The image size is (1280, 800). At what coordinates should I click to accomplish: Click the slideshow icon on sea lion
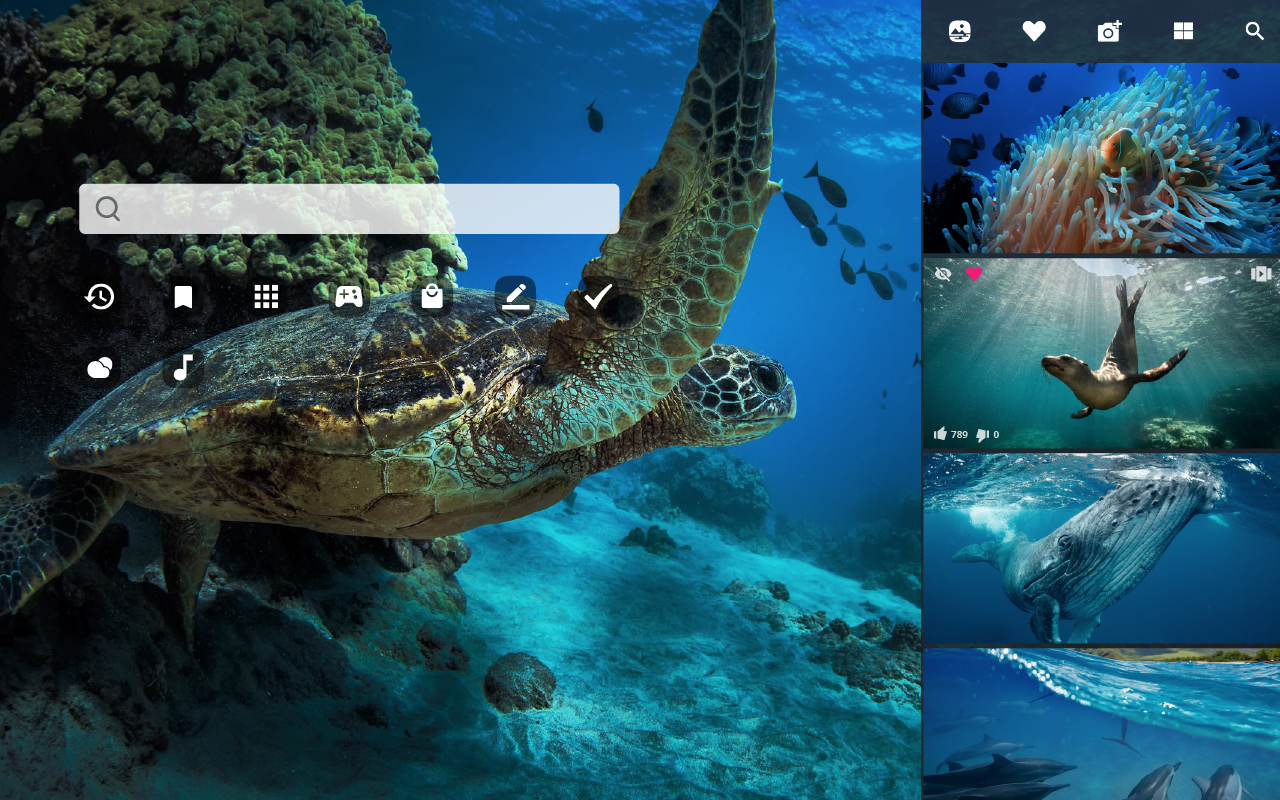click(1261, 273)
